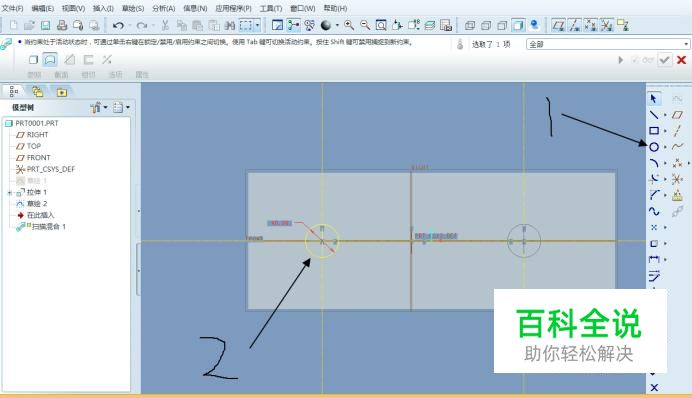The width and height of the screenshot is (692, 398).
Task: Confirm feature with green checkmark button
Action: click(664, 60)
